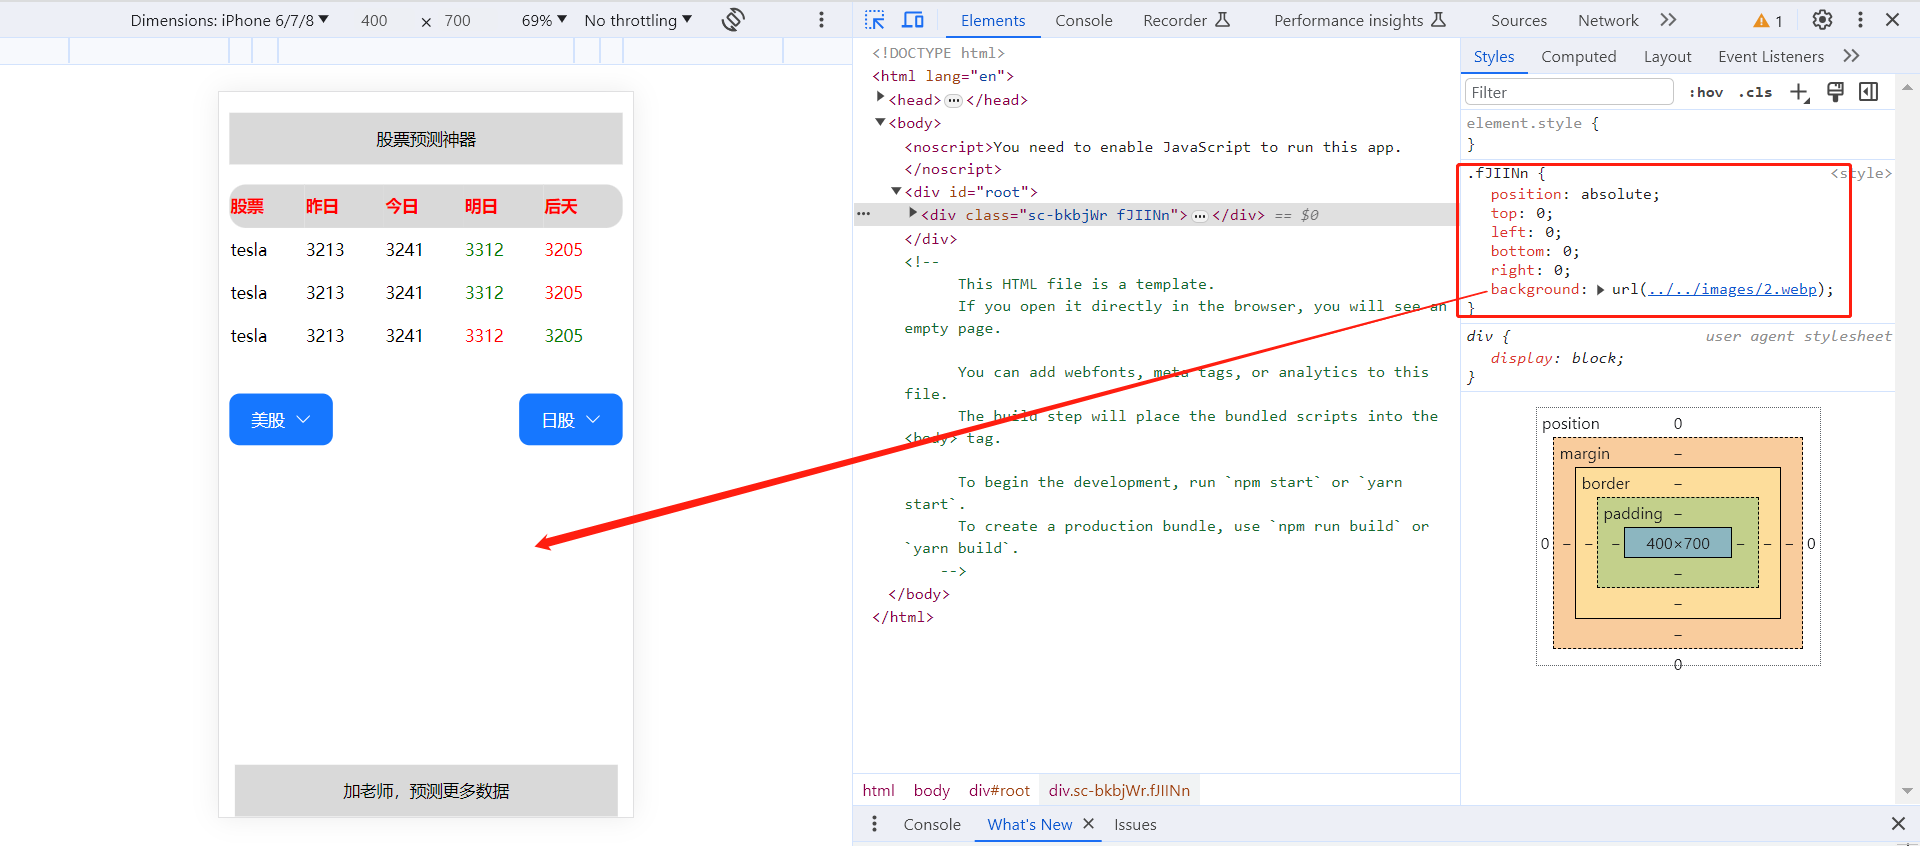Screen dimensions: 1920x846
Task: Rotate the device orientation icon
Action: coord(733,20)
